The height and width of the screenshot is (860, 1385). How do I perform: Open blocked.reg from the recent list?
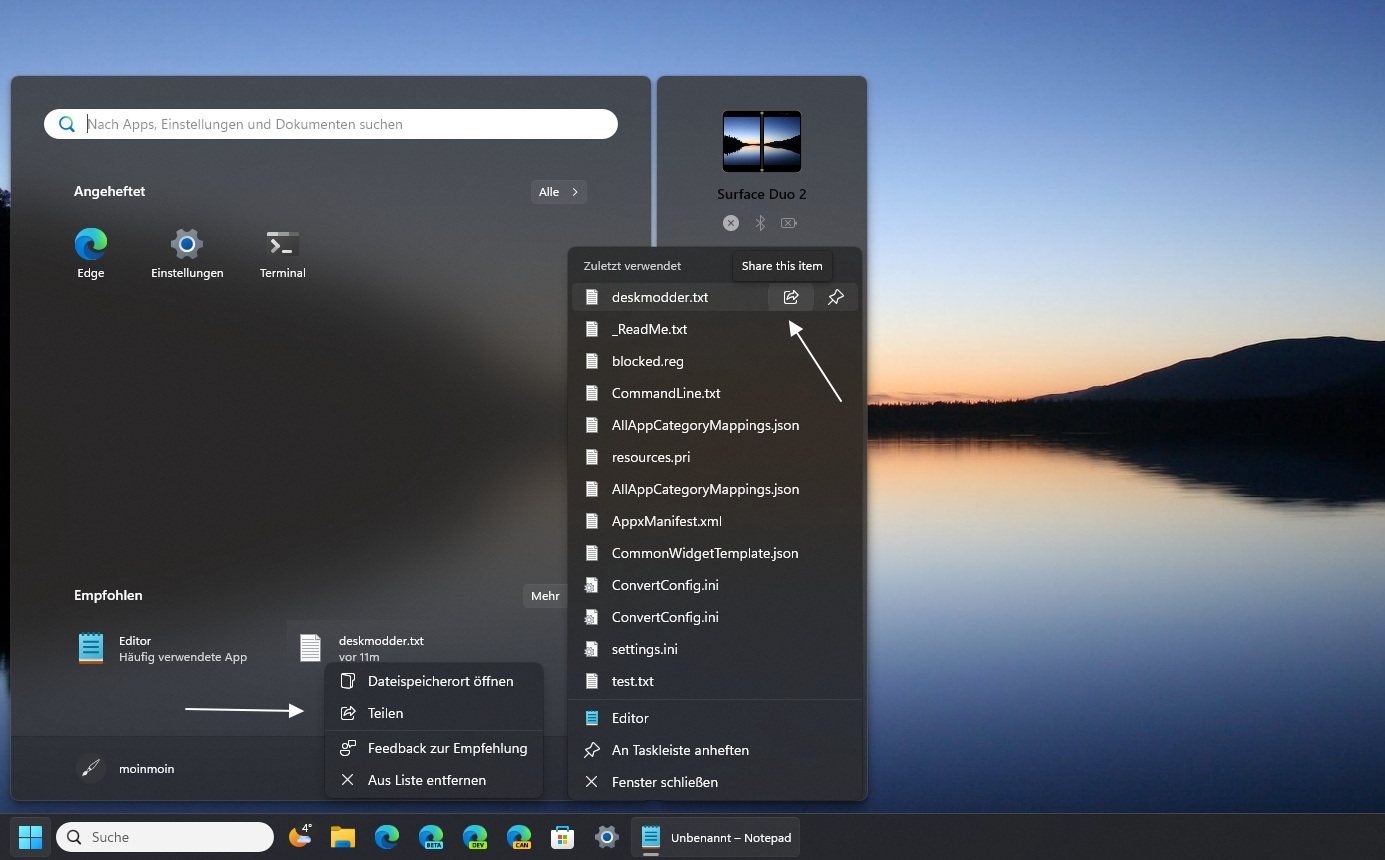point(715,361)
